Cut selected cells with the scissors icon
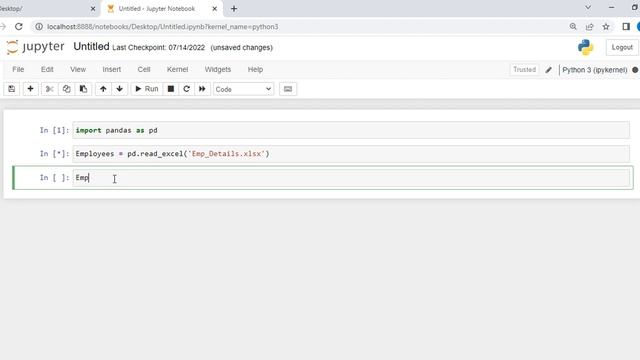Image resolution: width=640 pixels, height=360 pixels. click(49, 89)
